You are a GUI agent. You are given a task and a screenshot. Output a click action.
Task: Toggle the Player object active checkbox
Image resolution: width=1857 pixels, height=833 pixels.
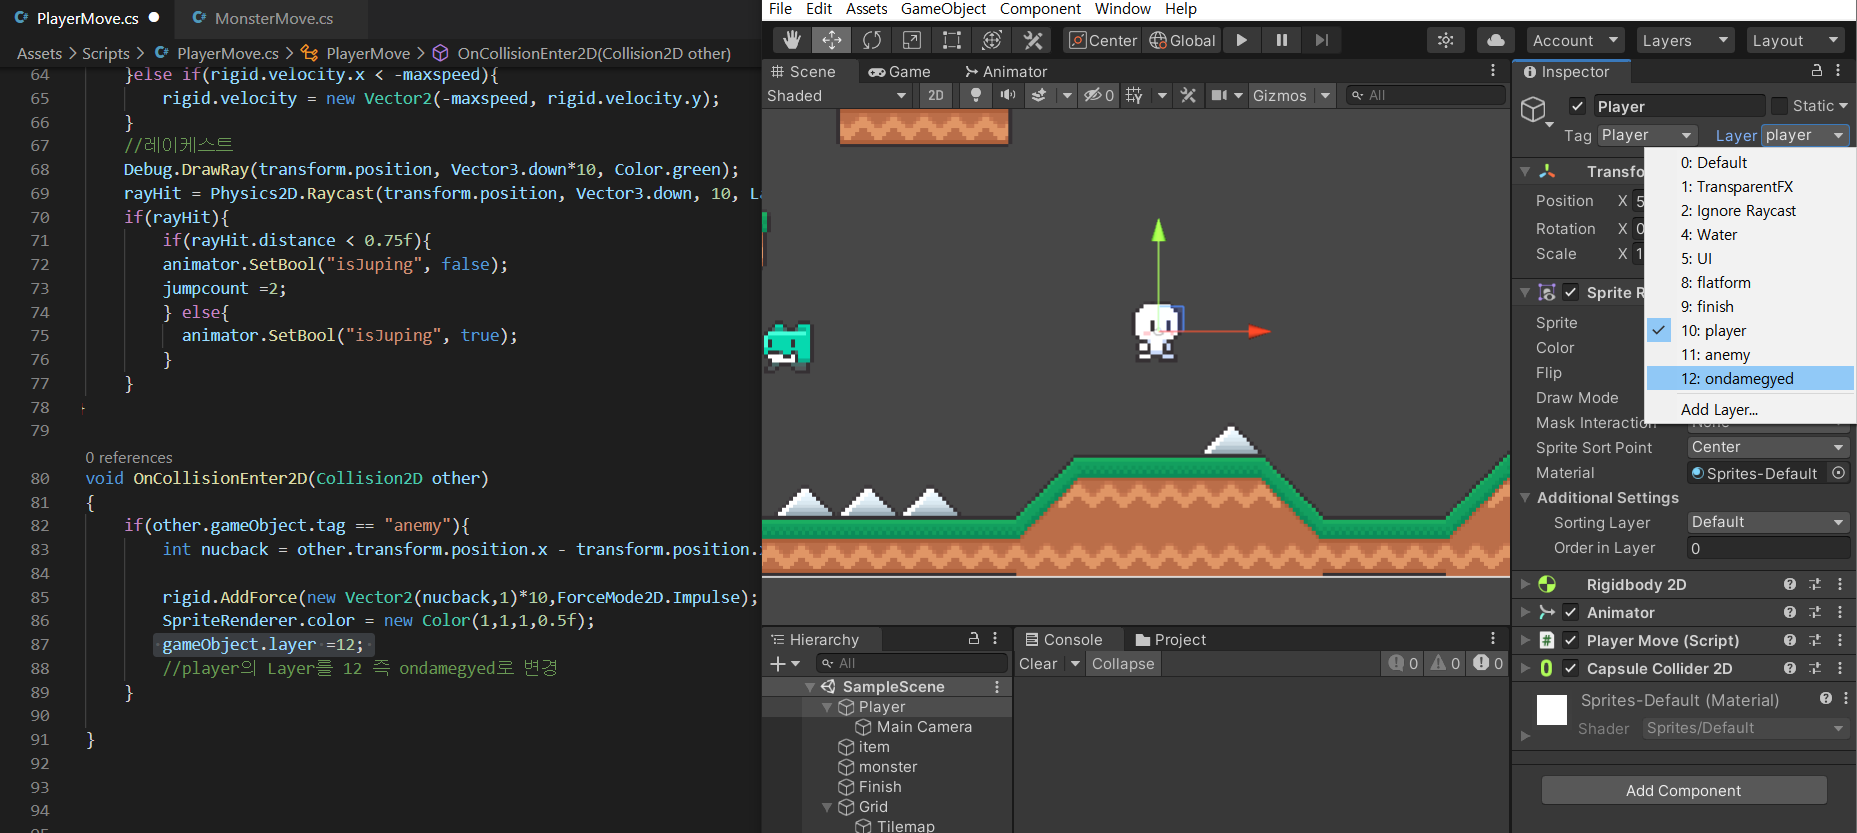[x=1577, y=106]
